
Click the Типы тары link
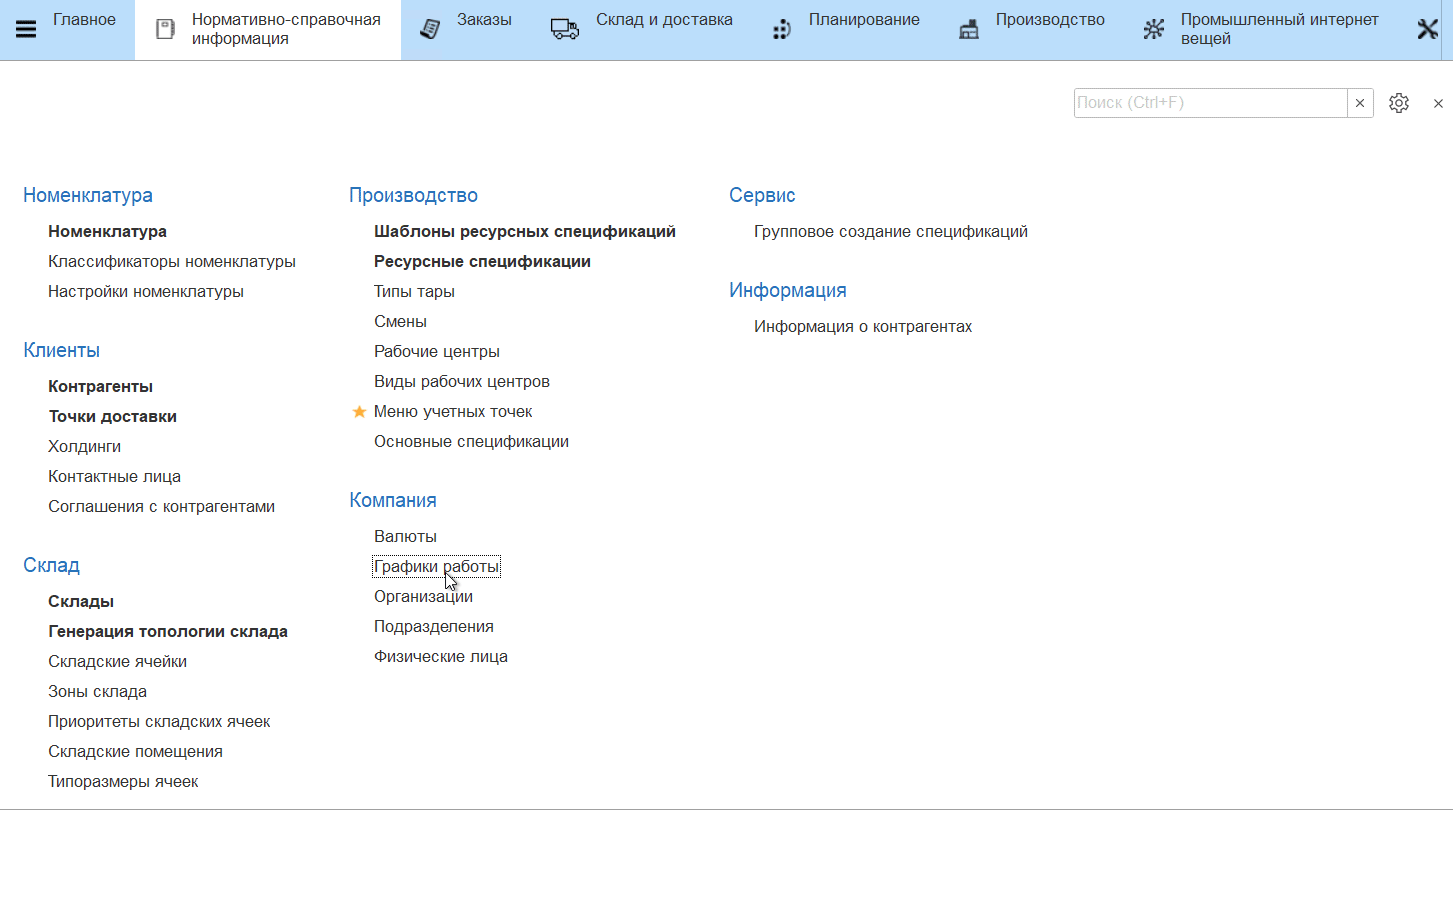(414, 291)
